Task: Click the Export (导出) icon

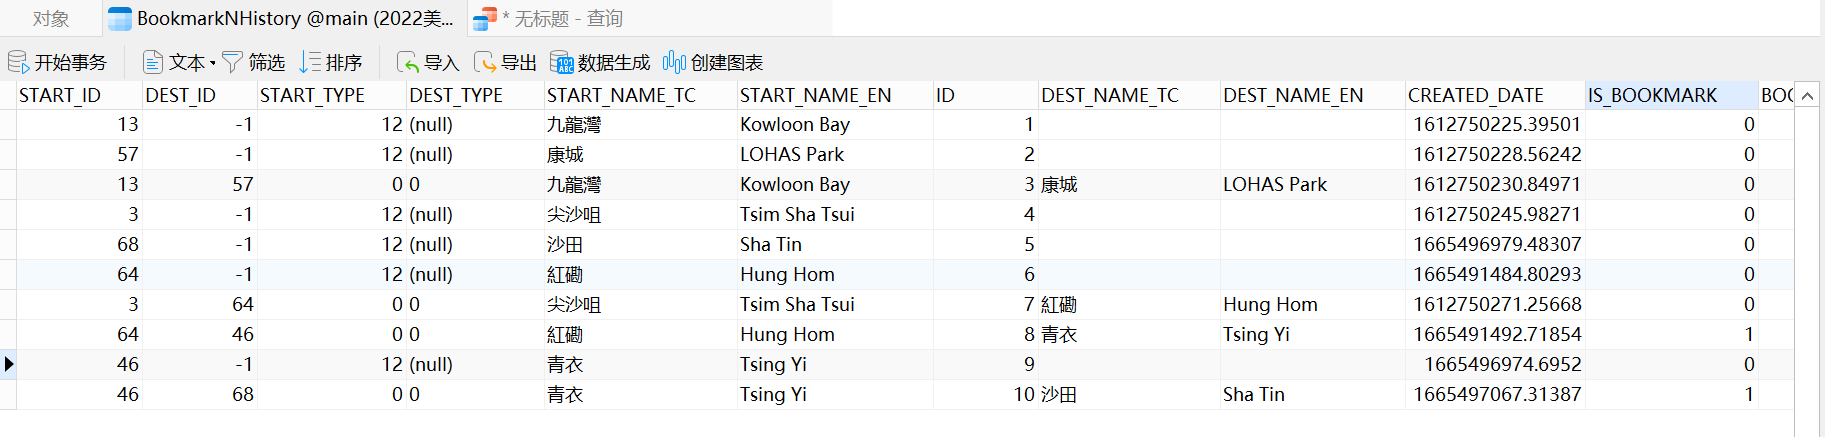Action: click(485, 63)
